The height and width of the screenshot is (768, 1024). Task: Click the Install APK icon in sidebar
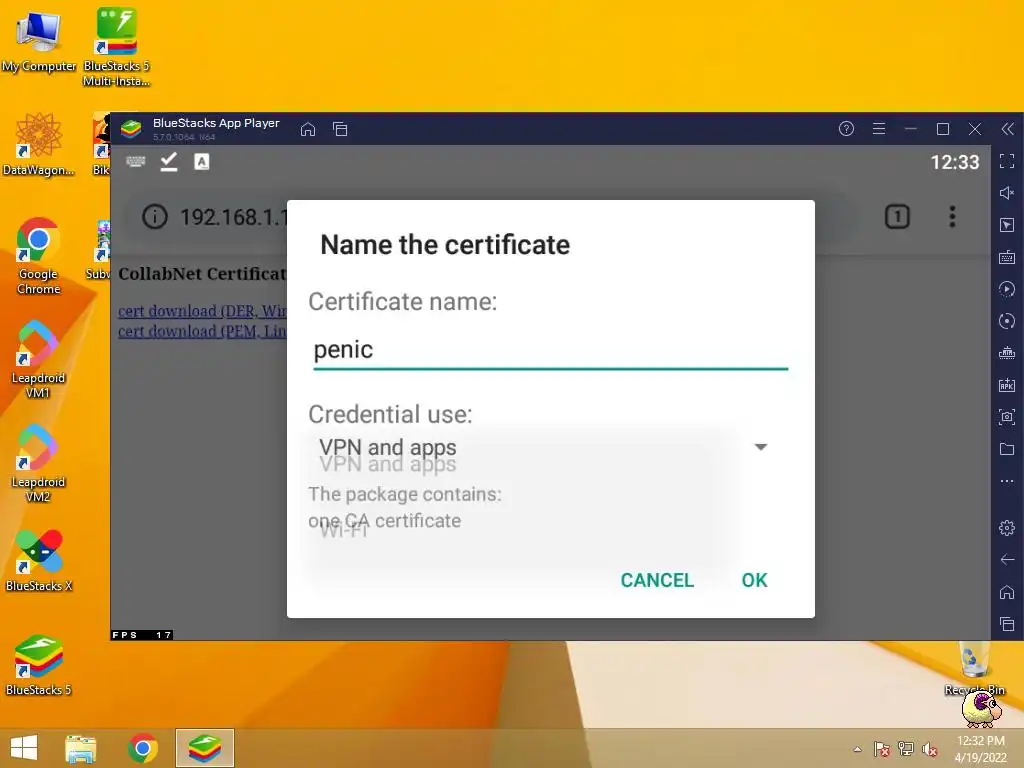[1007, 385]
